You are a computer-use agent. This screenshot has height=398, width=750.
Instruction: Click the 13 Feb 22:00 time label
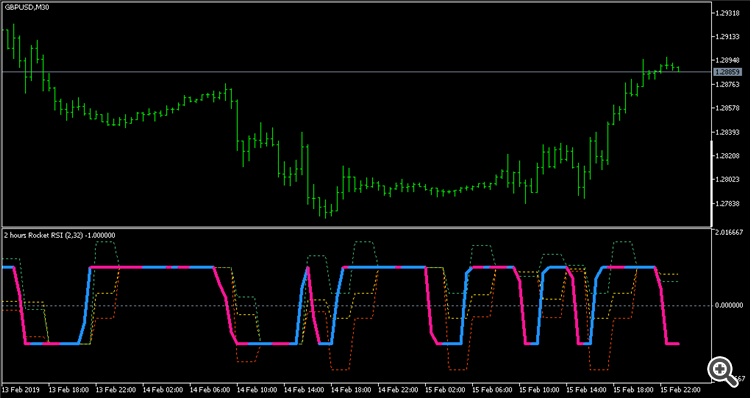point(116,390)
